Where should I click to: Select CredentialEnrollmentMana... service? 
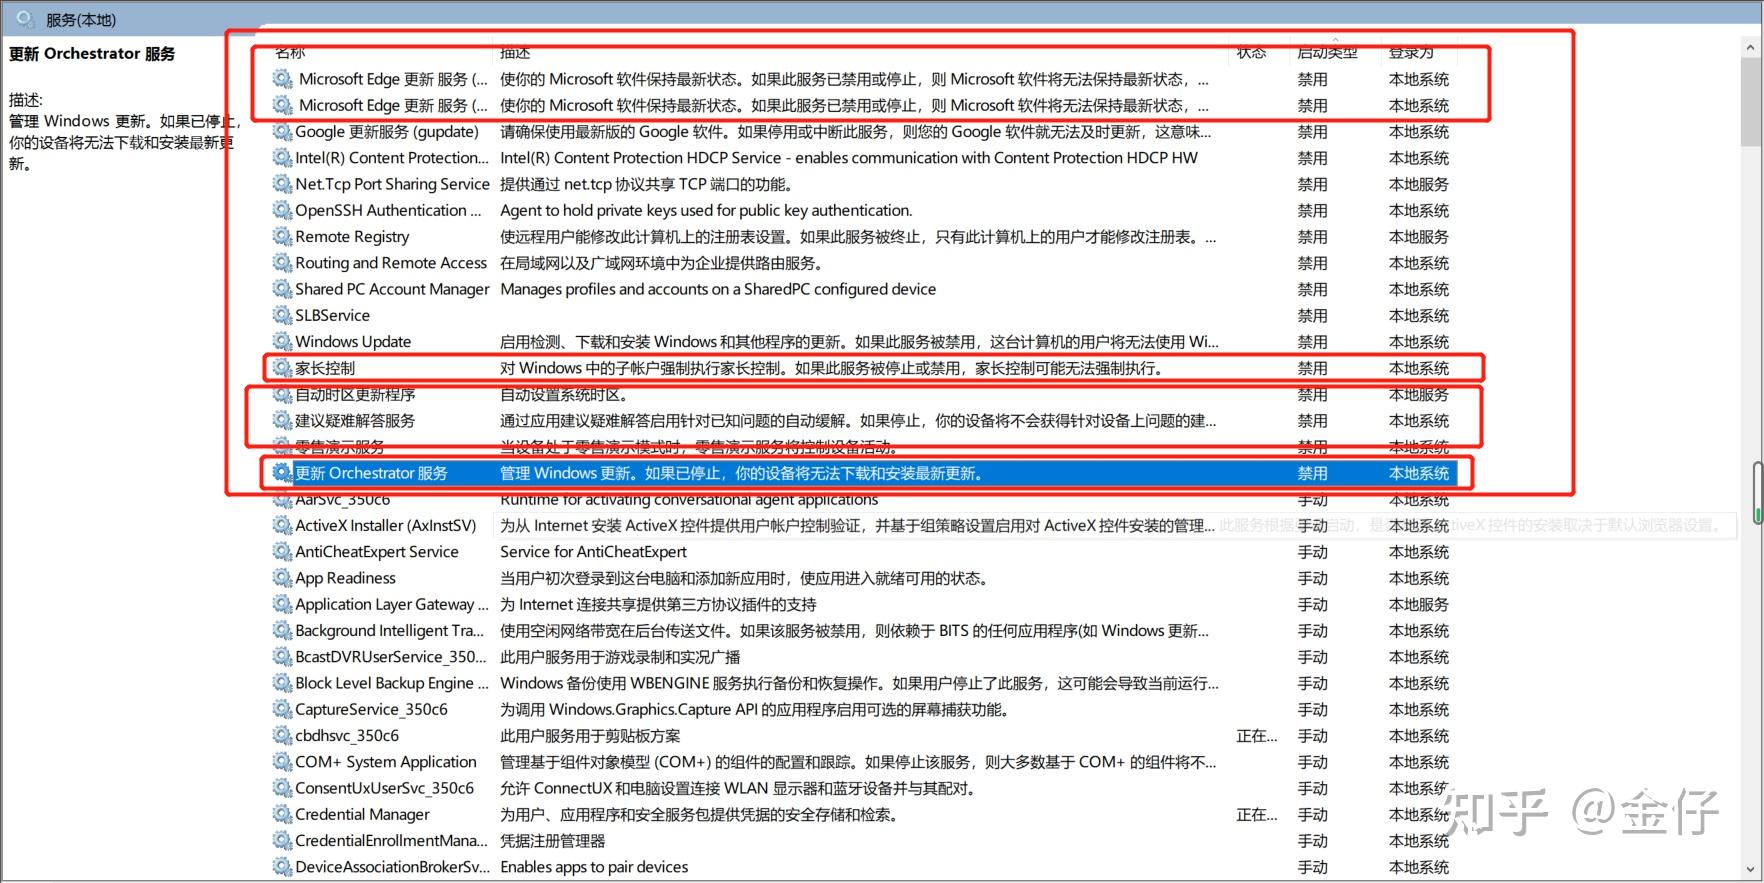[391, 840]
